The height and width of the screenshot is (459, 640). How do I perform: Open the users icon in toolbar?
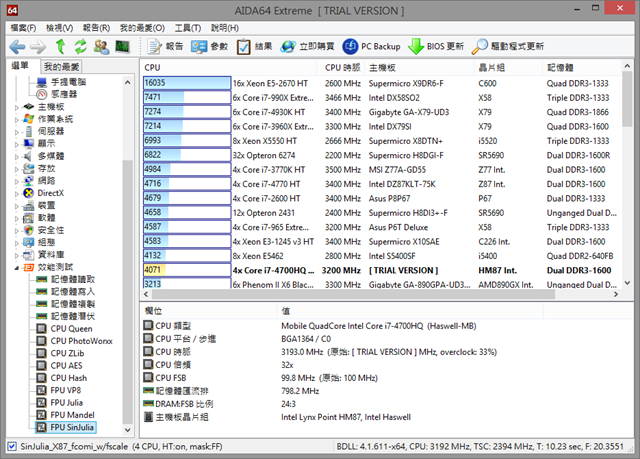click(x=101, y=47)
